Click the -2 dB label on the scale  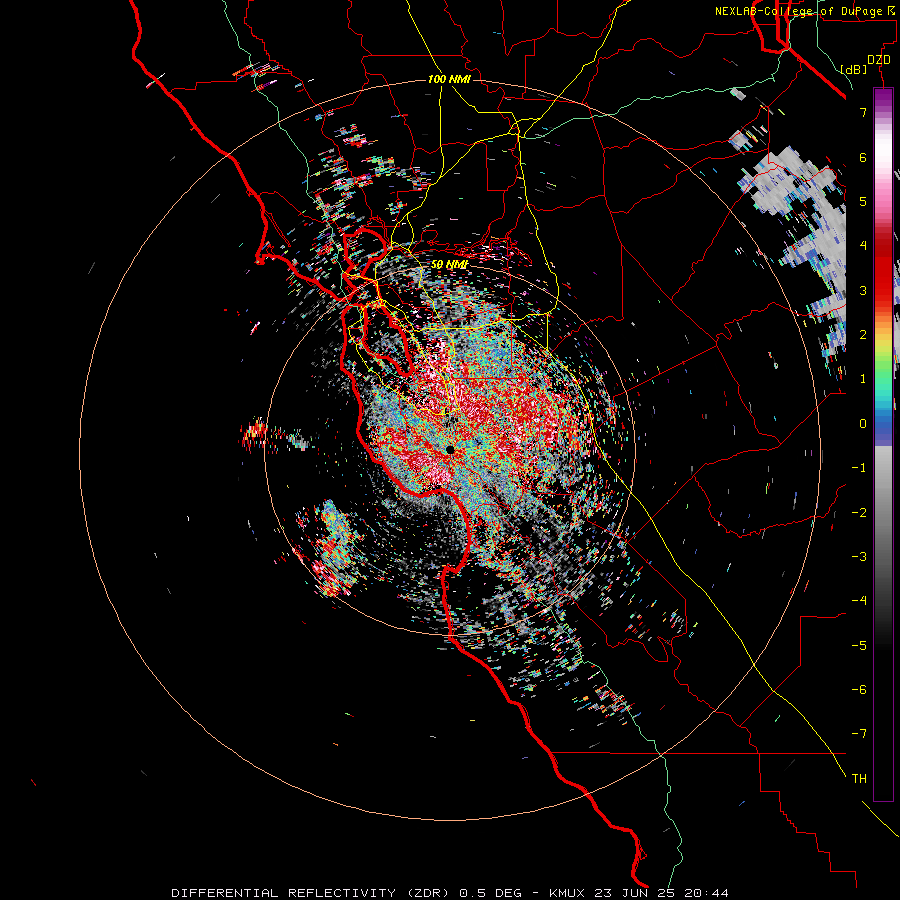[859, 513]
